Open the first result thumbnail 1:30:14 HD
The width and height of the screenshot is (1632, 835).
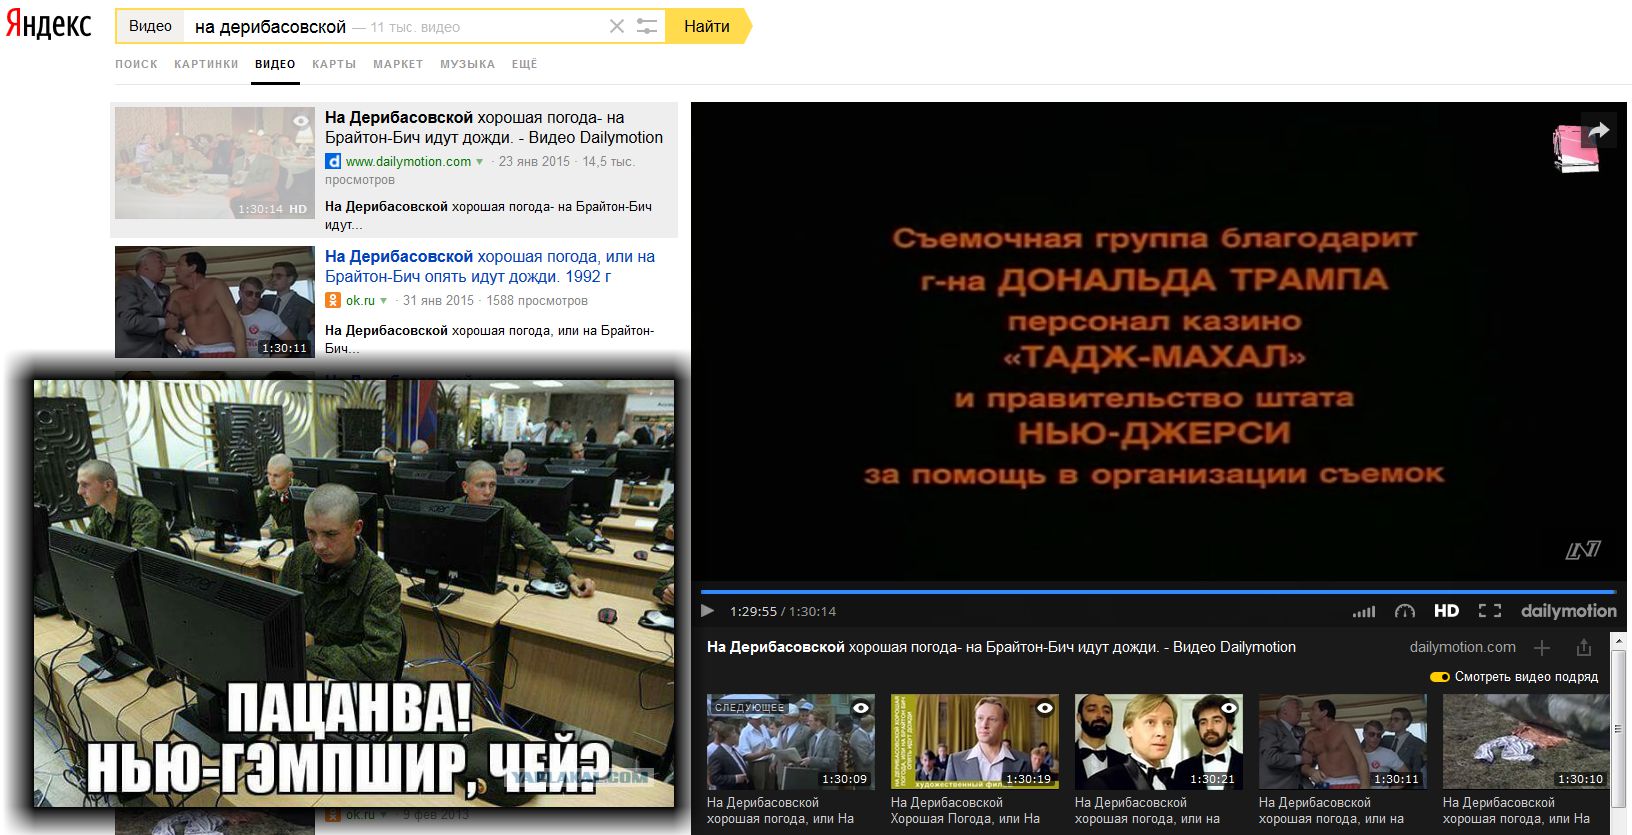point(215,163)
